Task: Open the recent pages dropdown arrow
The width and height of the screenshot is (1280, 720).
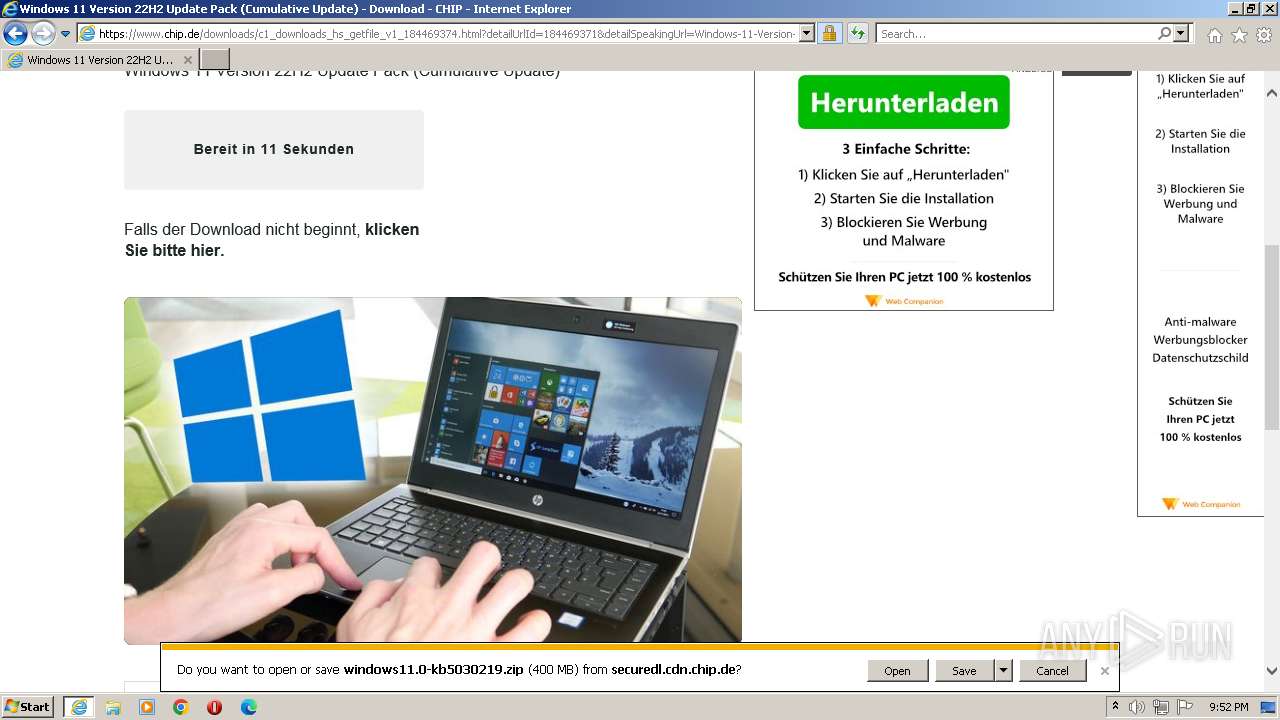Action: (66, 34)
